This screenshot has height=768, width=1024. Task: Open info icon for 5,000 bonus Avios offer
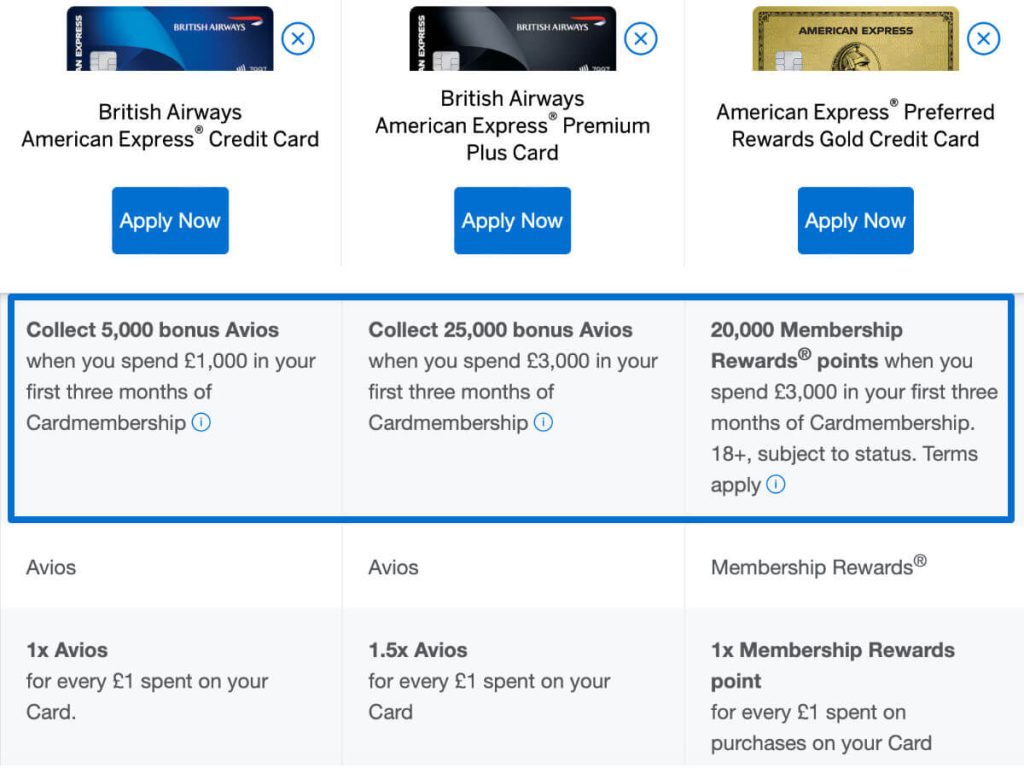click(x=201, y=423)
